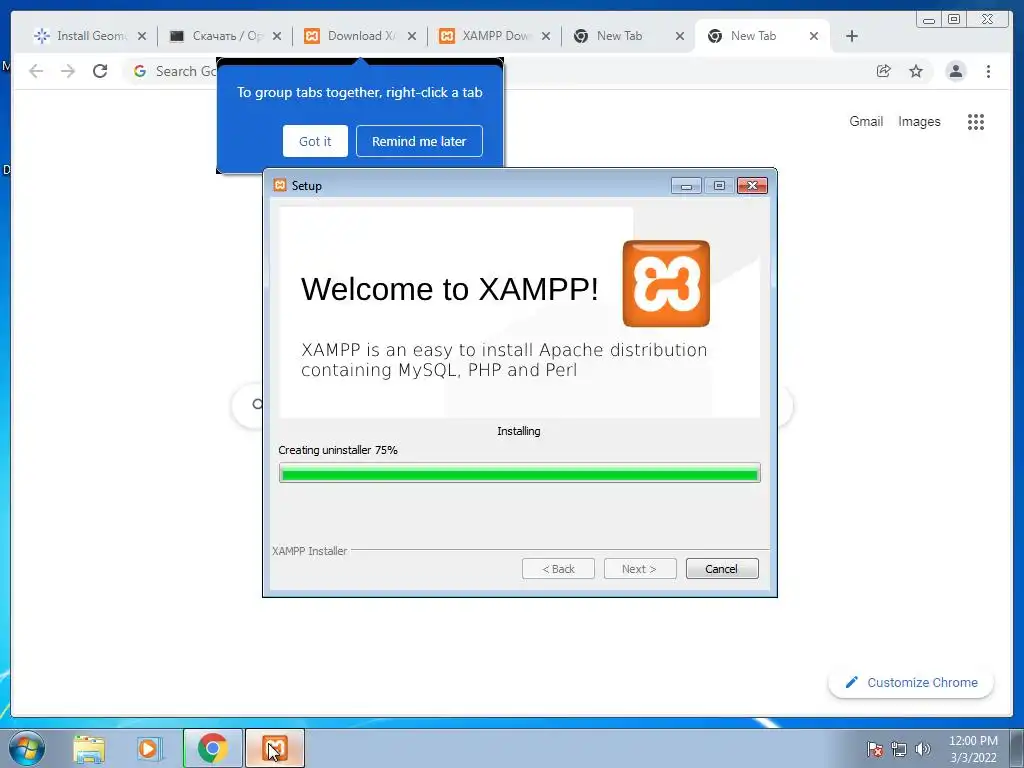Click the Next button in Setup
The width and height of the screenshot is (1024, 768).
click(x=640, y=569)
